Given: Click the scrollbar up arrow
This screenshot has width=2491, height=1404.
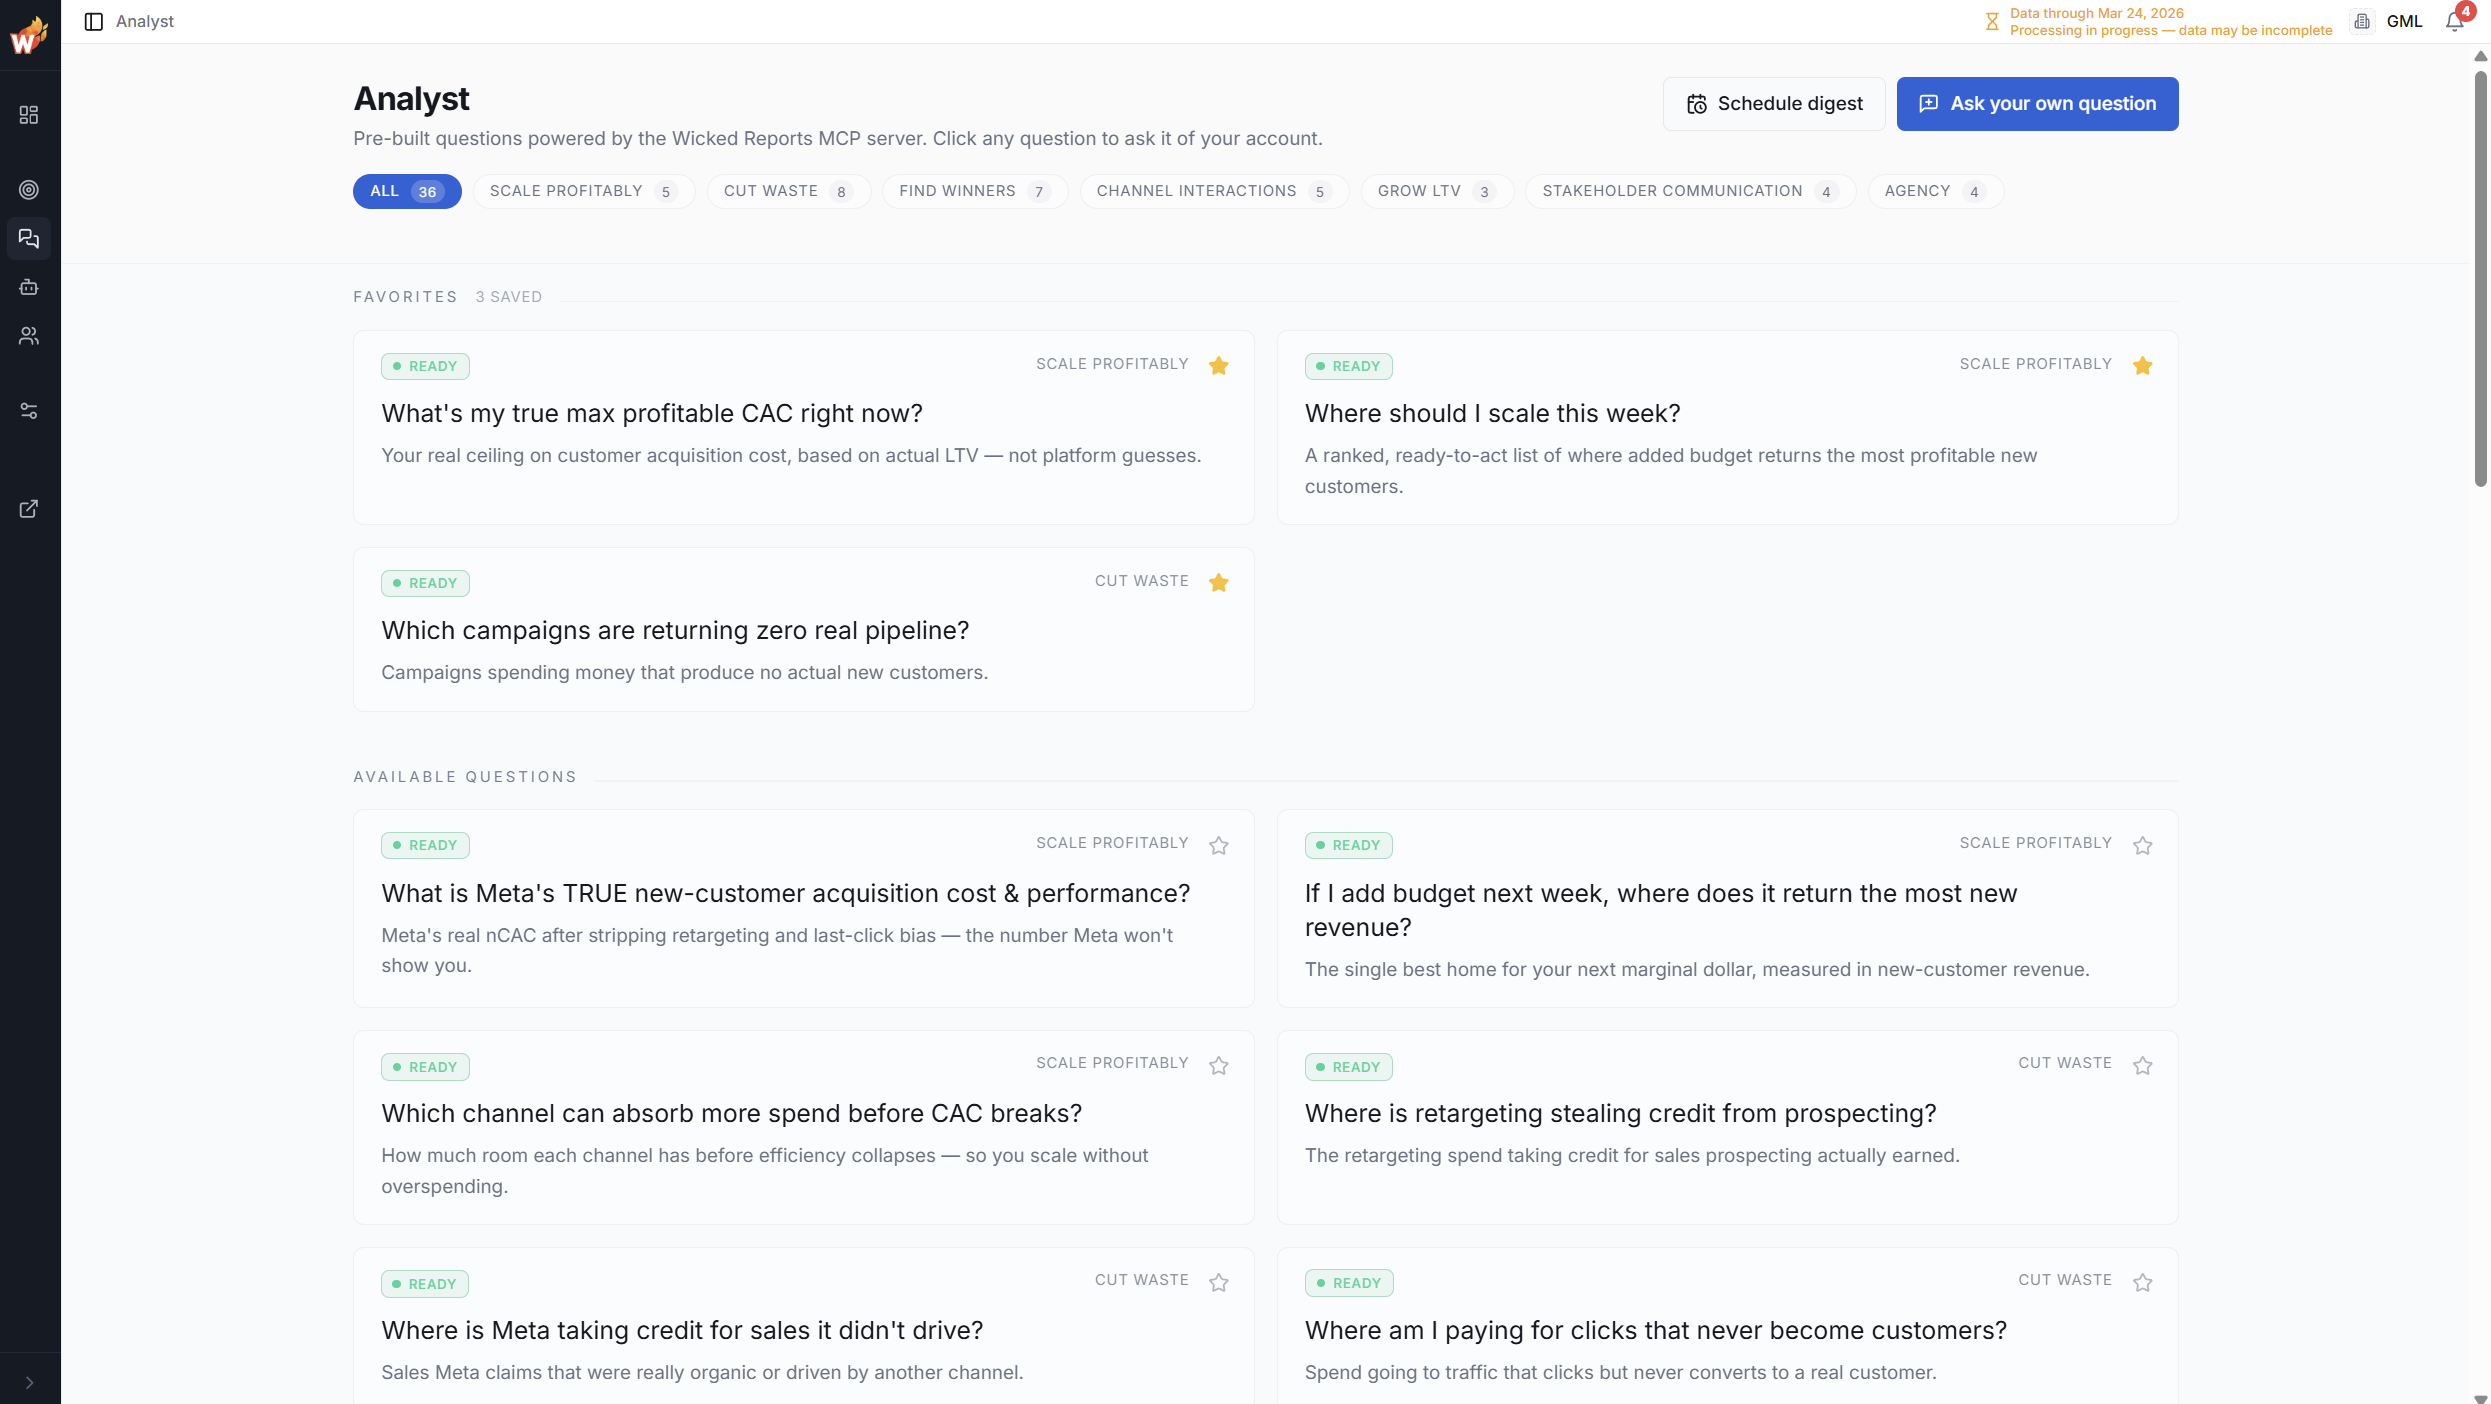Looking at the screenshot, I should [2480, 56].
